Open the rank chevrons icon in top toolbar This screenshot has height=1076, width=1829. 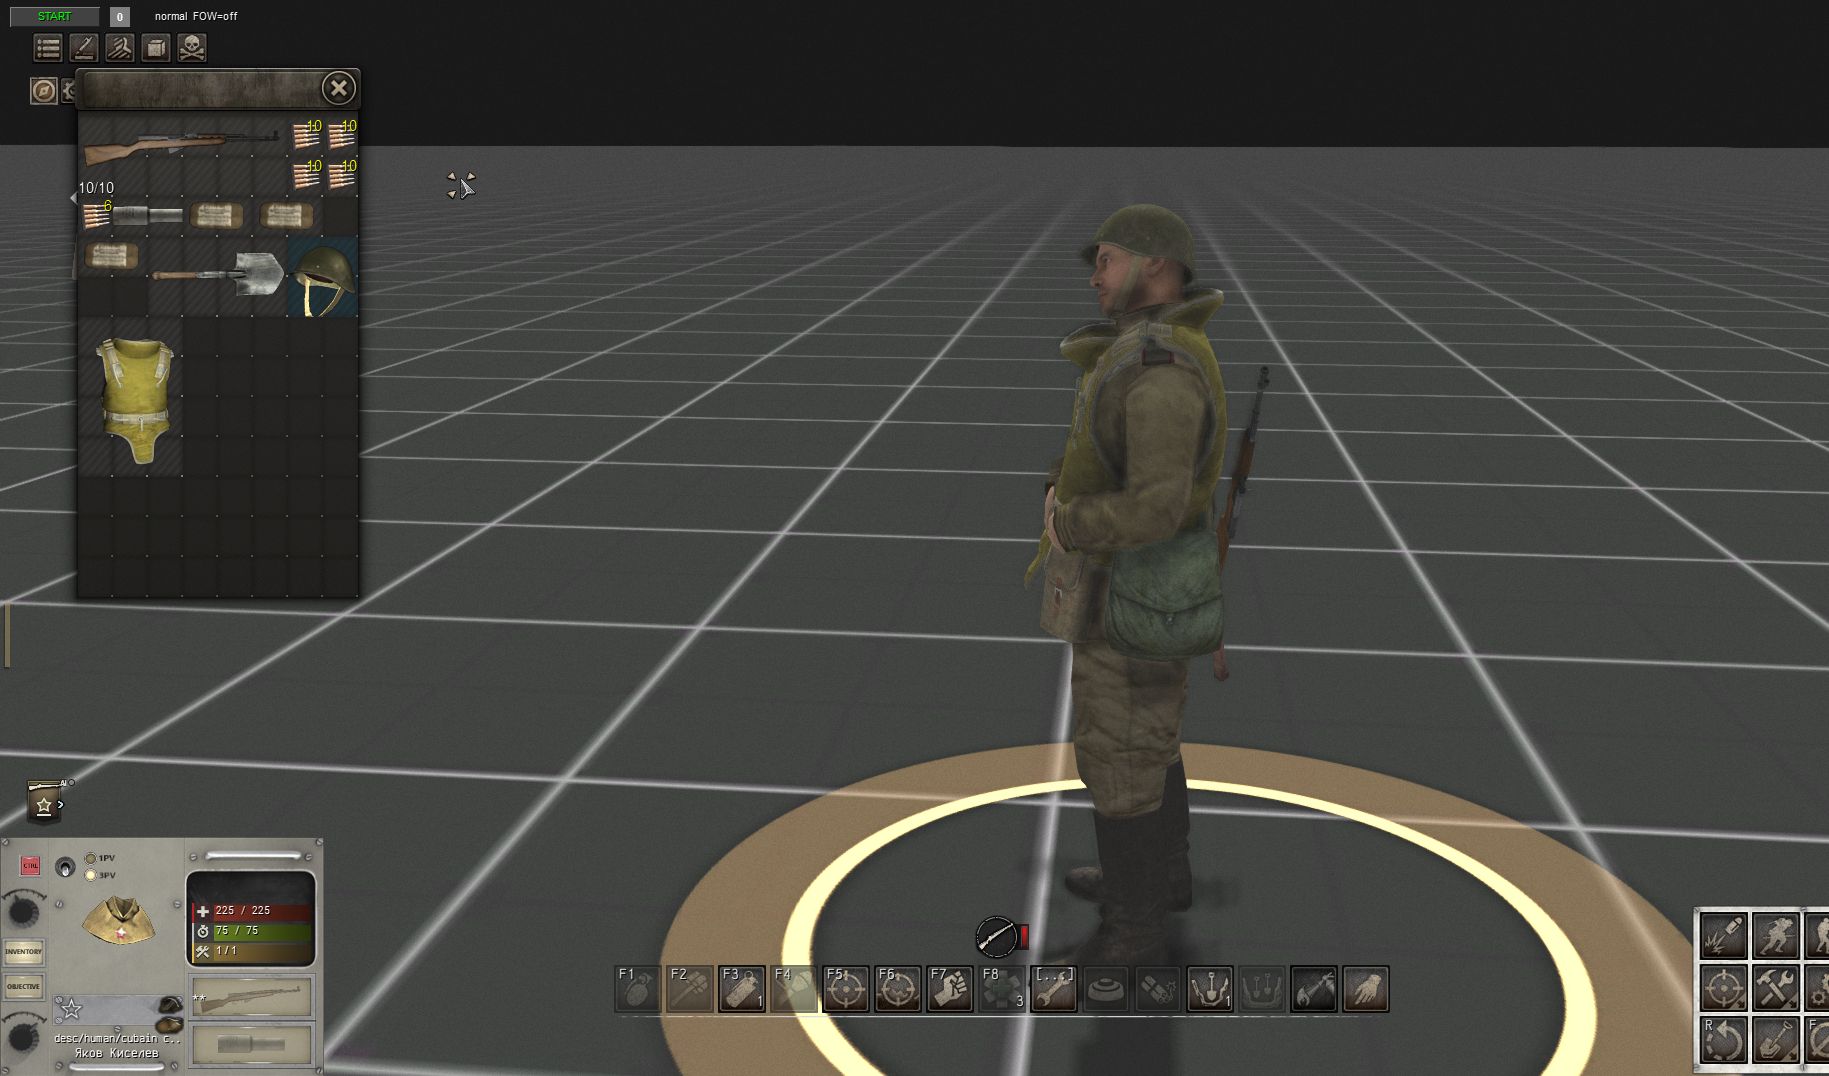[x=120, y=47]
